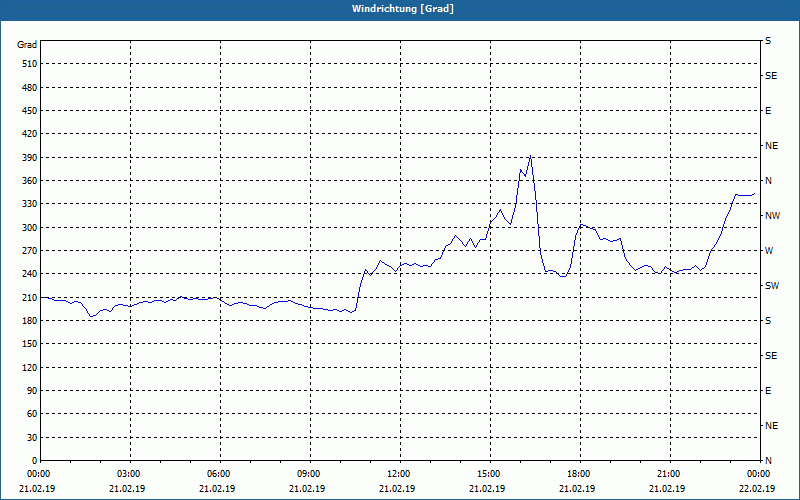Click the 03:00 time axis label

point(129,474)
